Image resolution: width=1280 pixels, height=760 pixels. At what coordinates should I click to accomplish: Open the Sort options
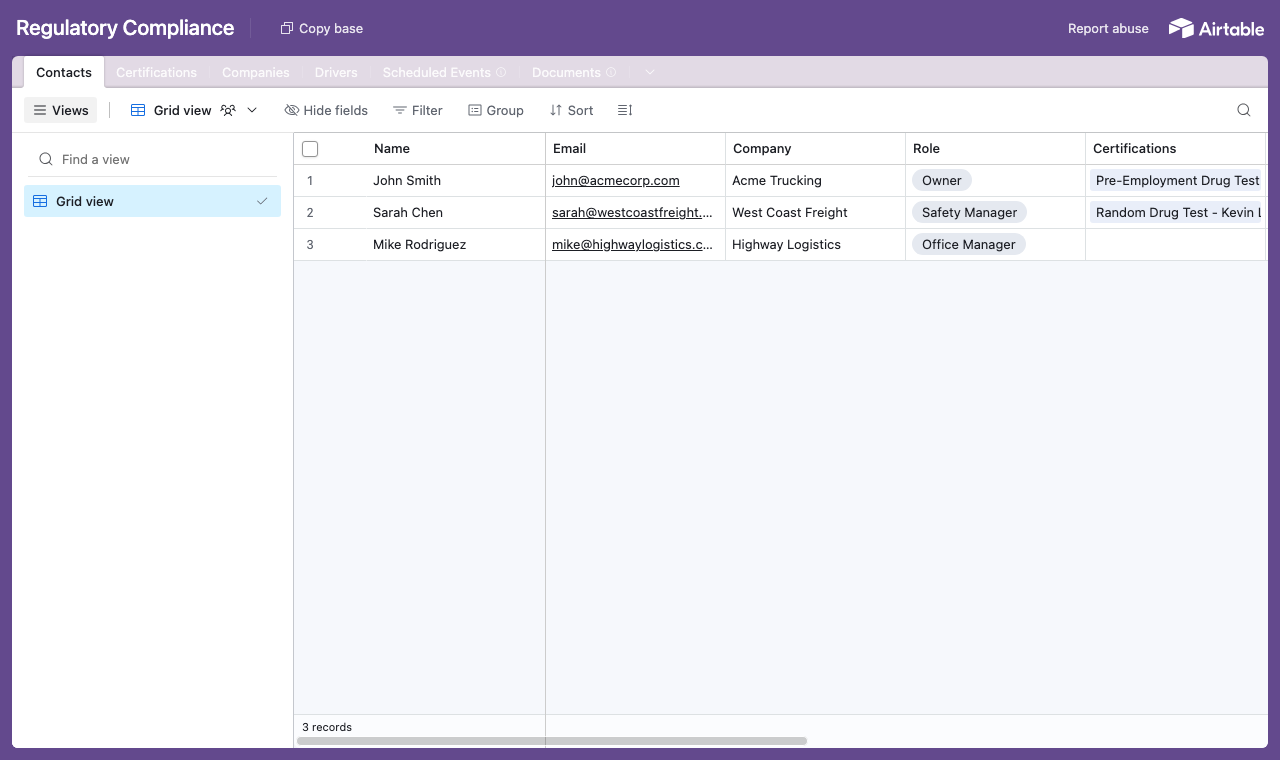(571, 110)
